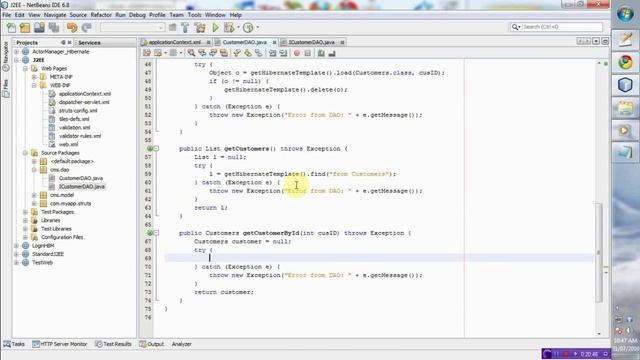Image resolution: width=640 pixels, height=360 pixels.
Task: Switch to the Services panel tab
Action: click(89, 42)
